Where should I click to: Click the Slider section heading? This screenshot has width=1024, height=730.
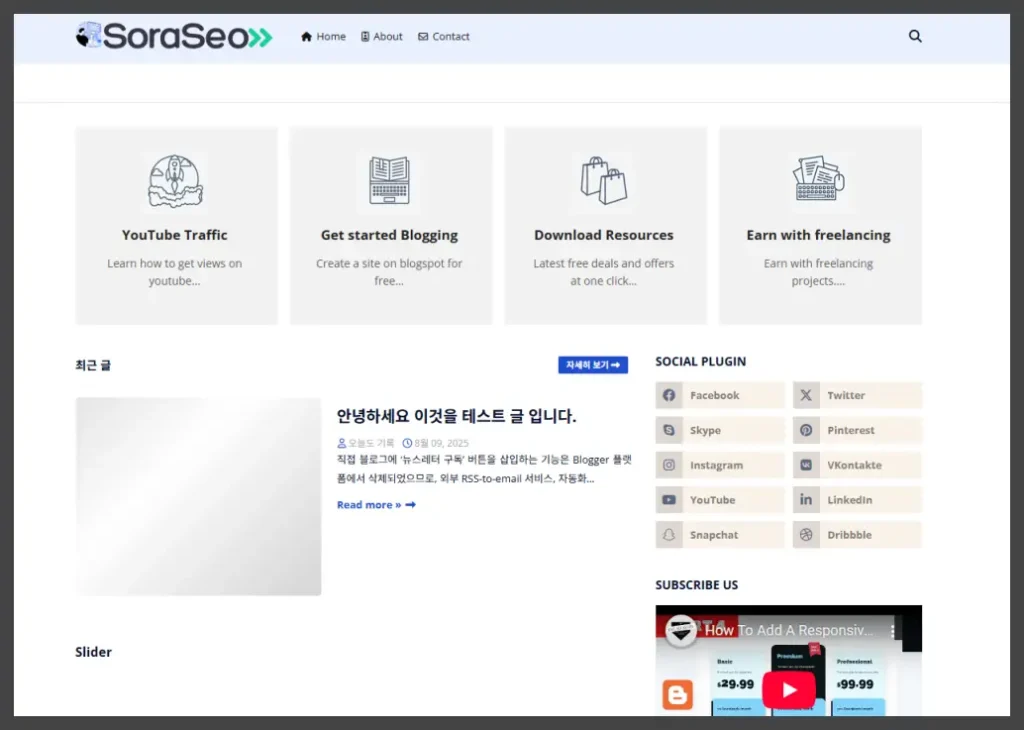pos(93,652)
